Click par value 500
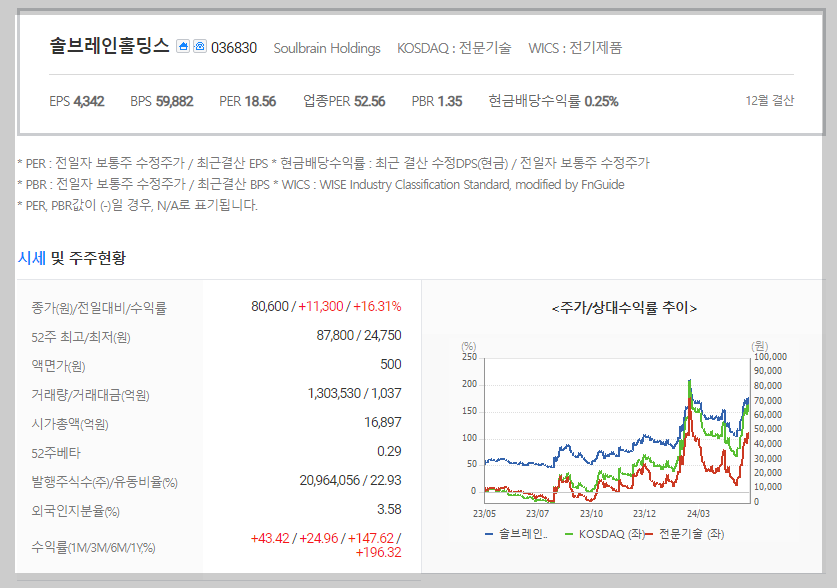This screenshot has width=837, height=588. (x=391, y=364)
